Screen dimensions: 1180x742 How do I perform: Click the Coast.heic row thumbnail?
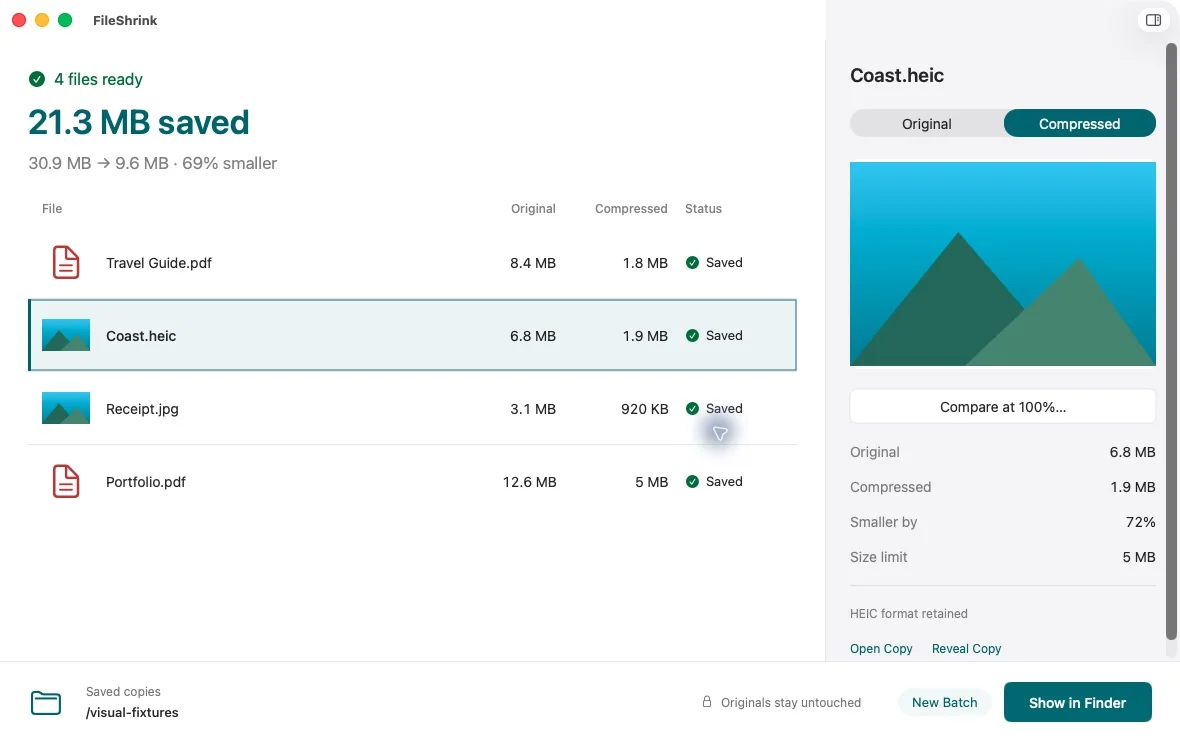coord(66,336)
